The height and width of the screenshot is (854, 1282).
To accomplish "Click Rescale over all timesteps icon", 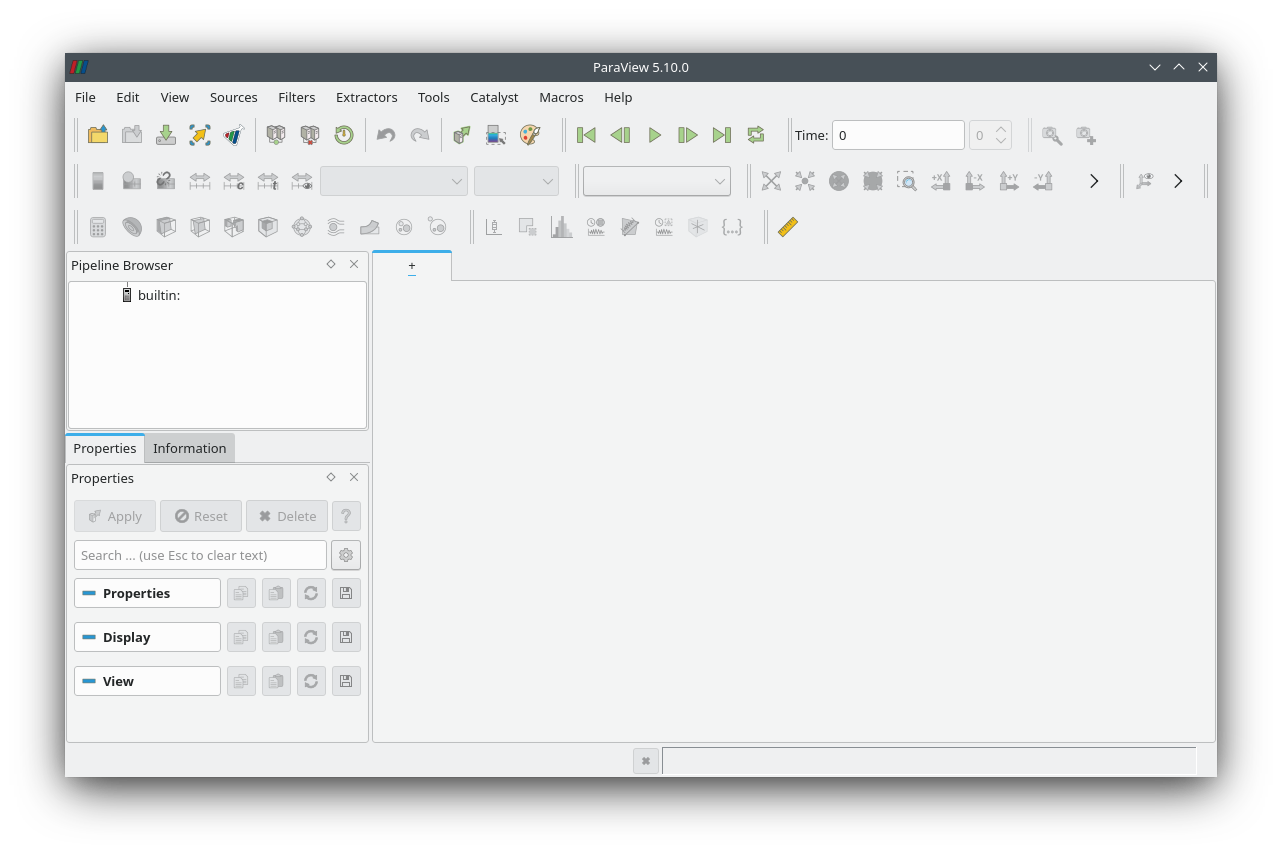I will (x=268, y=181).
